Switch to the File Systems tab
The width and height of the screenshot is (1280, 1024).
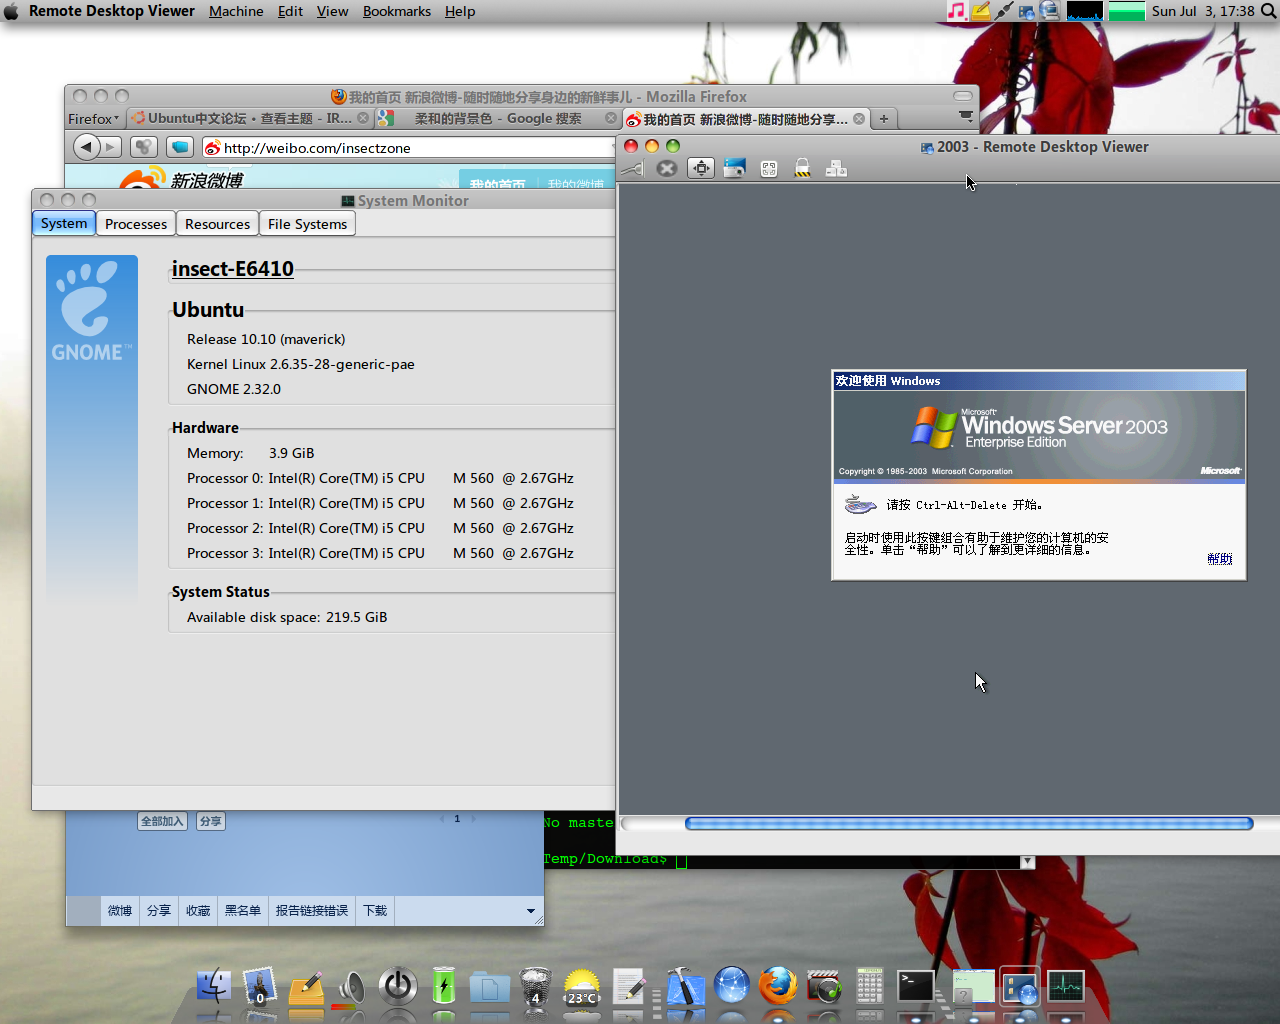coord(308,224)
